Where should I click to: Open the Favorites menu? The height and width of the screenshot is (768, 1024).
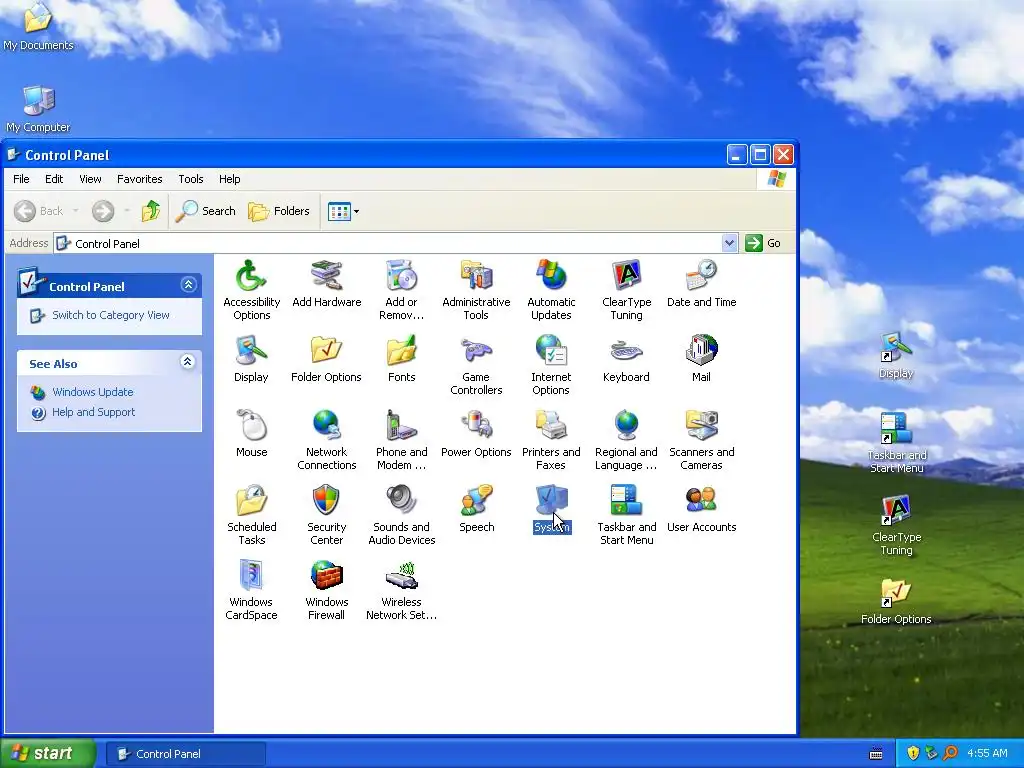coord(140,179)
